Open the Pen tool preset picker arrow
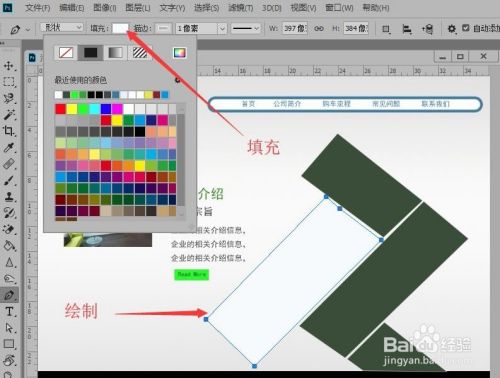 click(28, 30)
